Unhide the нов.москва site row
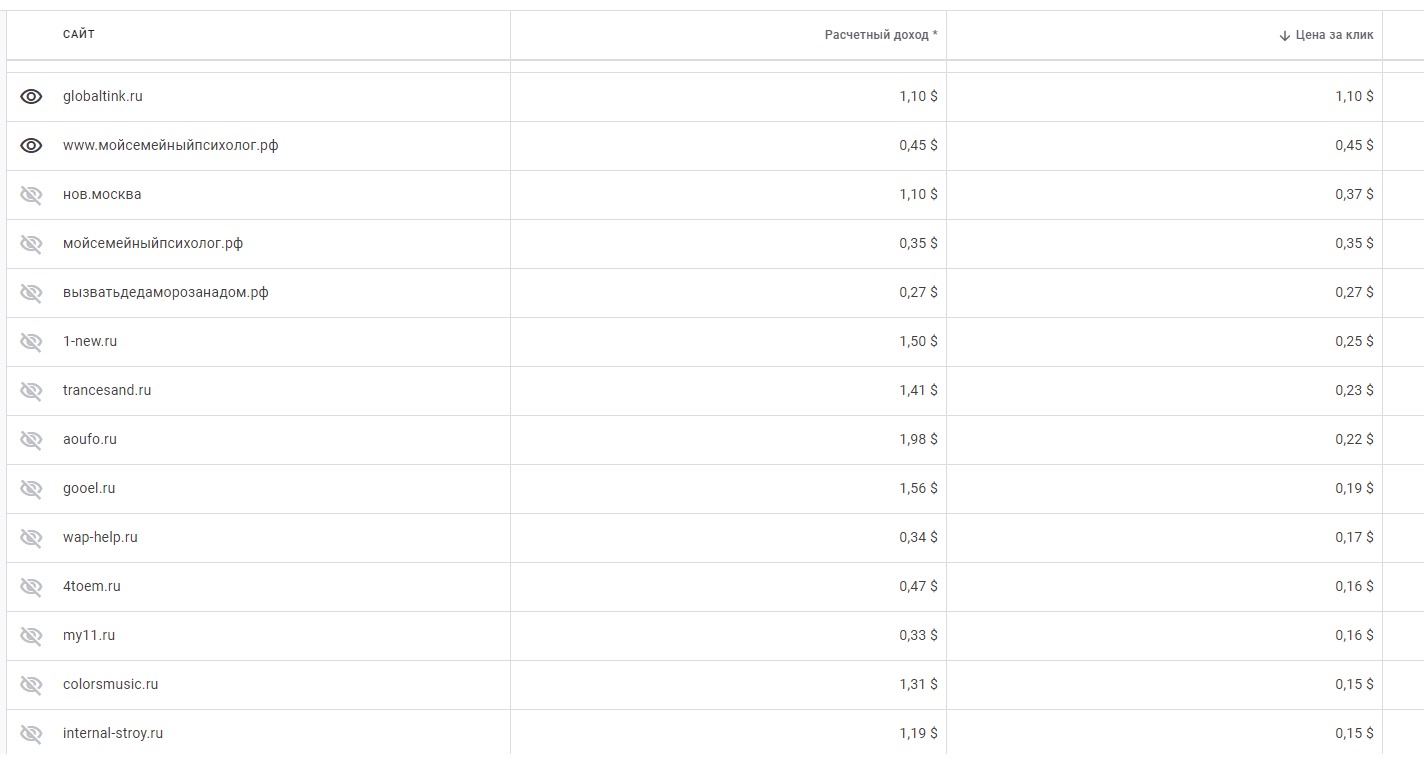Viewport: 1424px width, 776px height. pos(31,195)
